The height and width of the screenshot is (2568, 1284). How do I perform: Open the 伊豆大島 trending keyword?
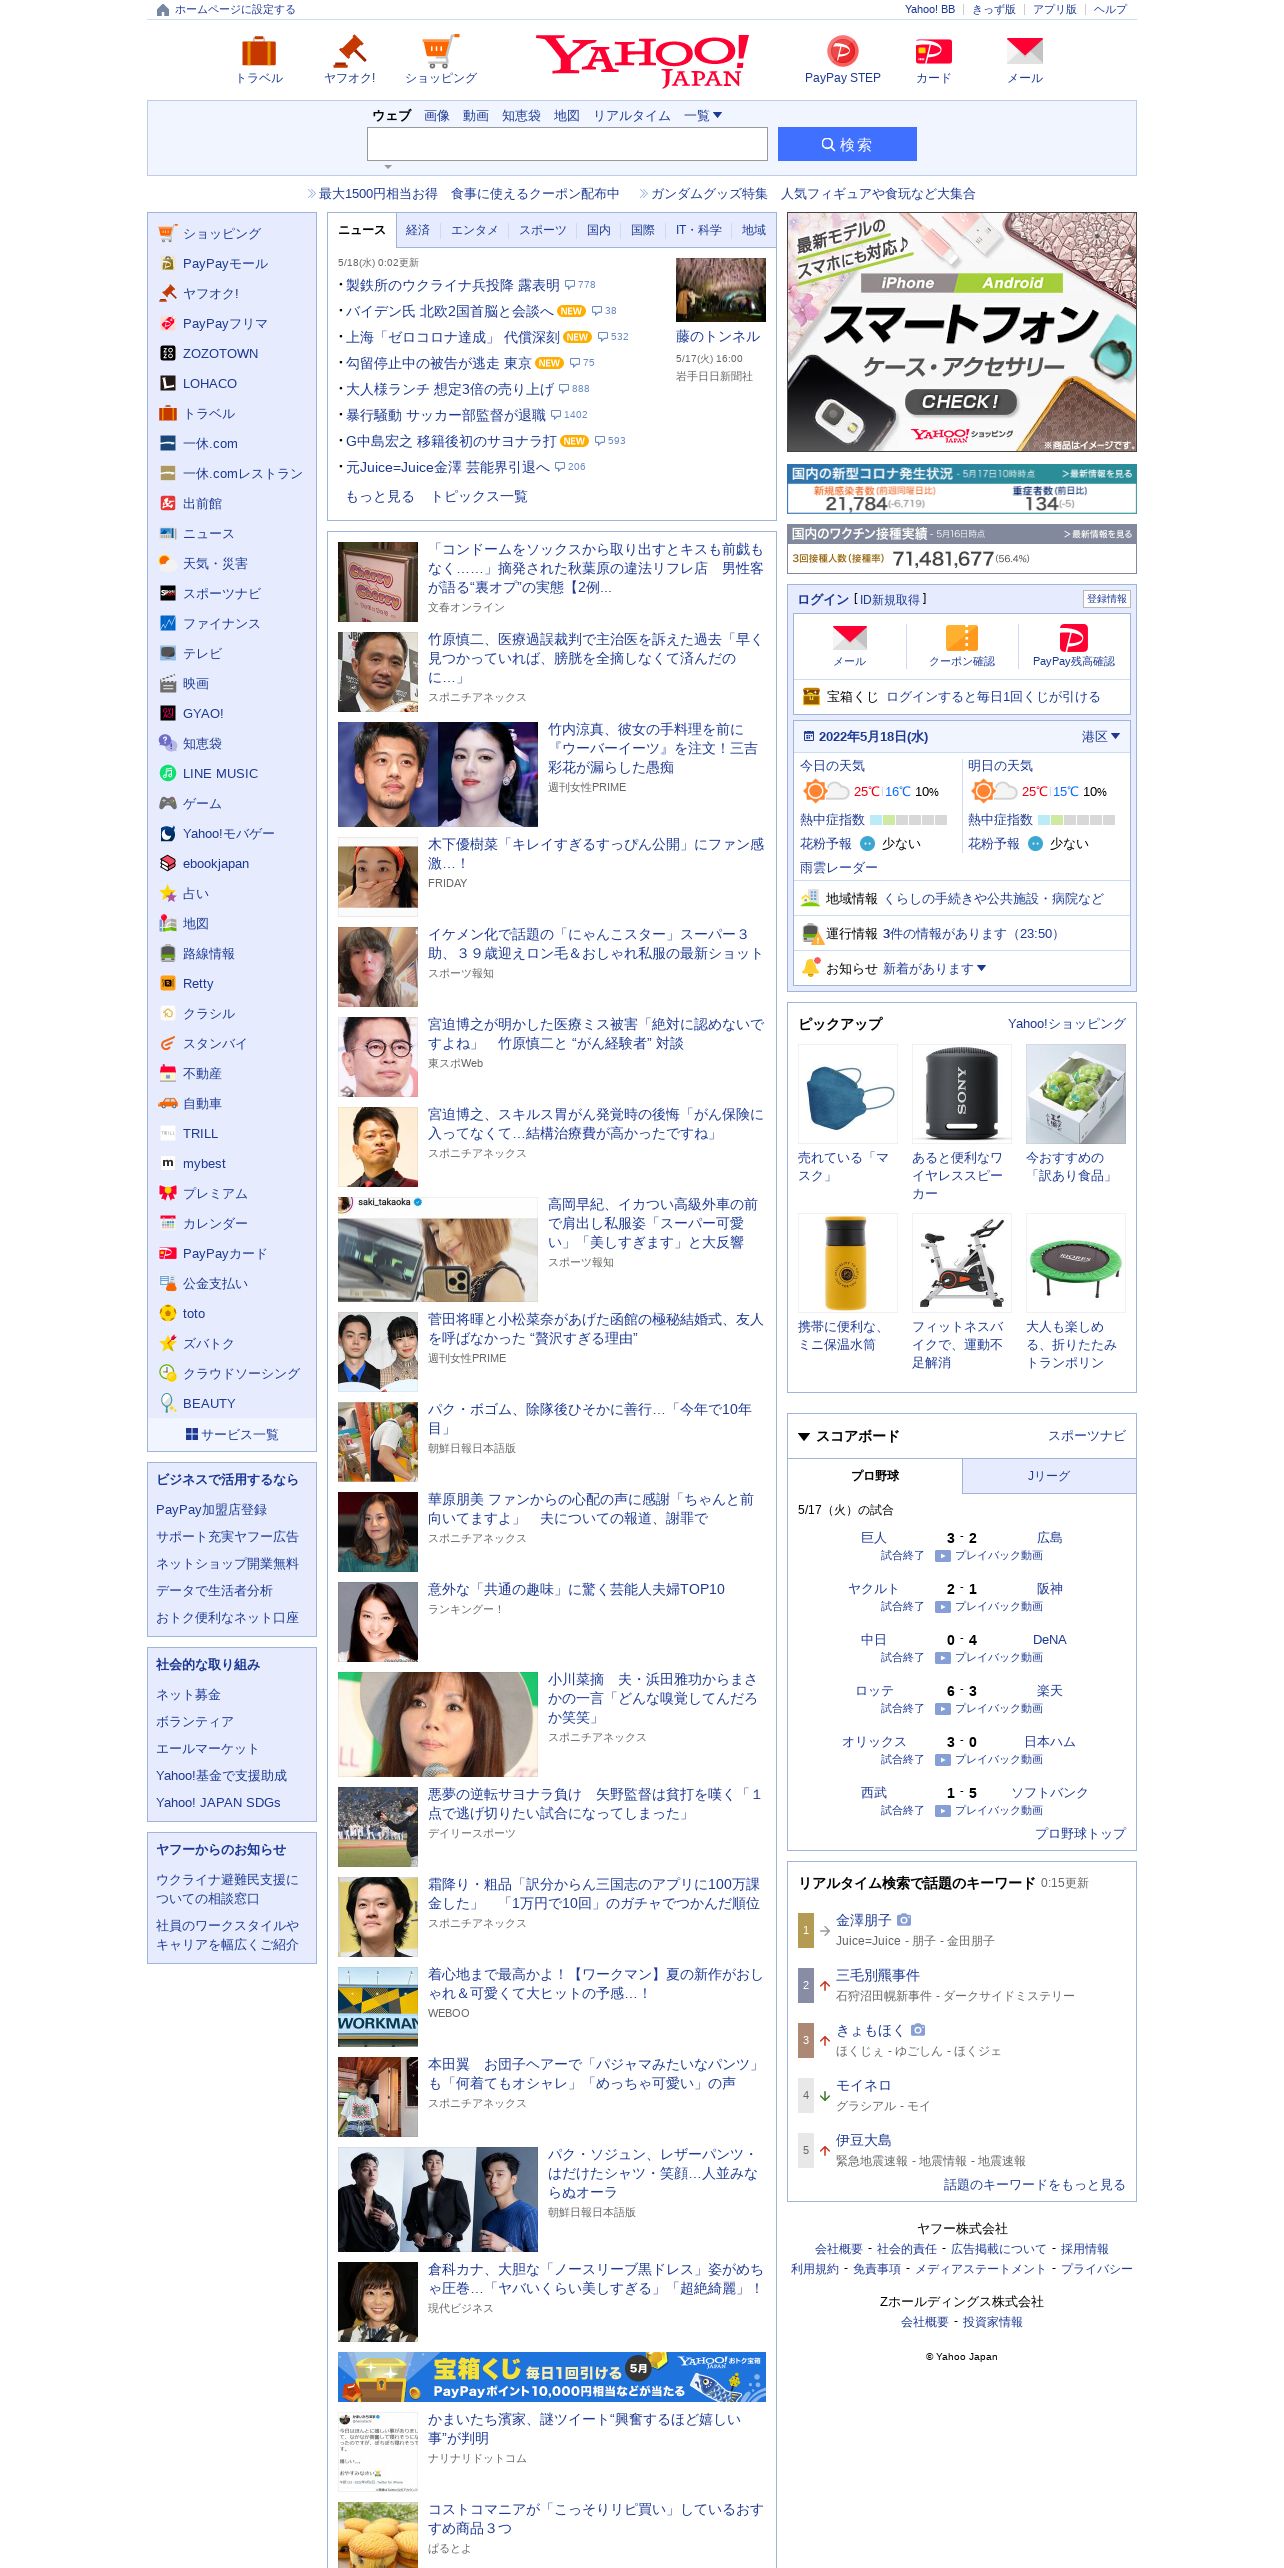pos(863,2140)
